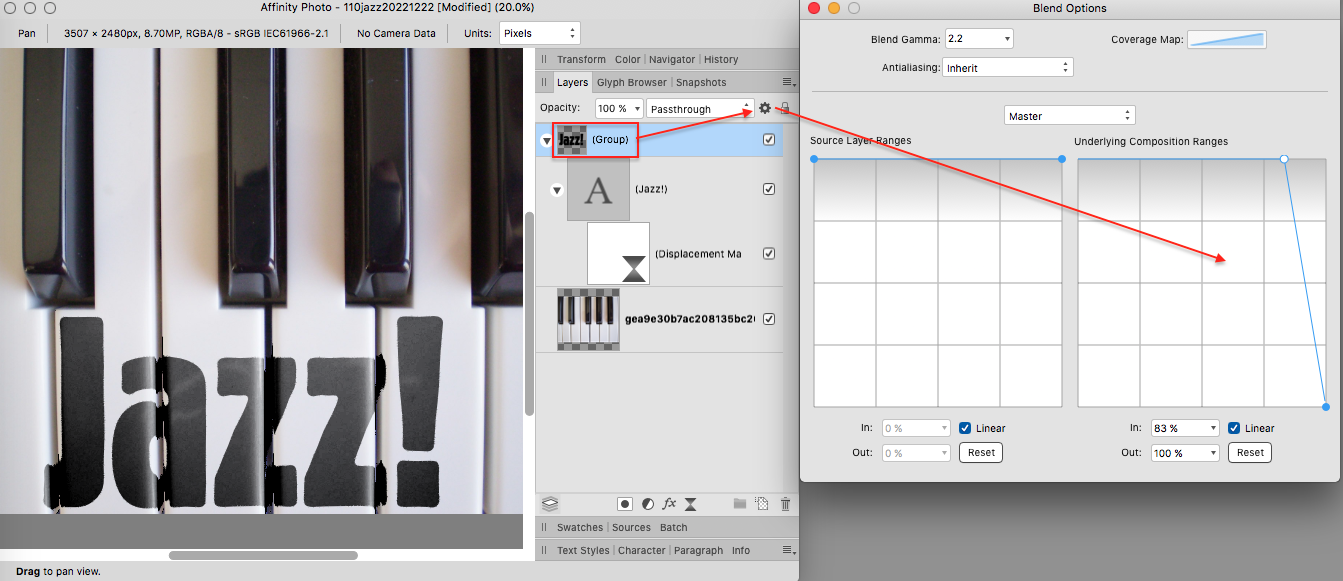
Task: Open the Adjustments half-circle icon
Action: tap(647, 504)
